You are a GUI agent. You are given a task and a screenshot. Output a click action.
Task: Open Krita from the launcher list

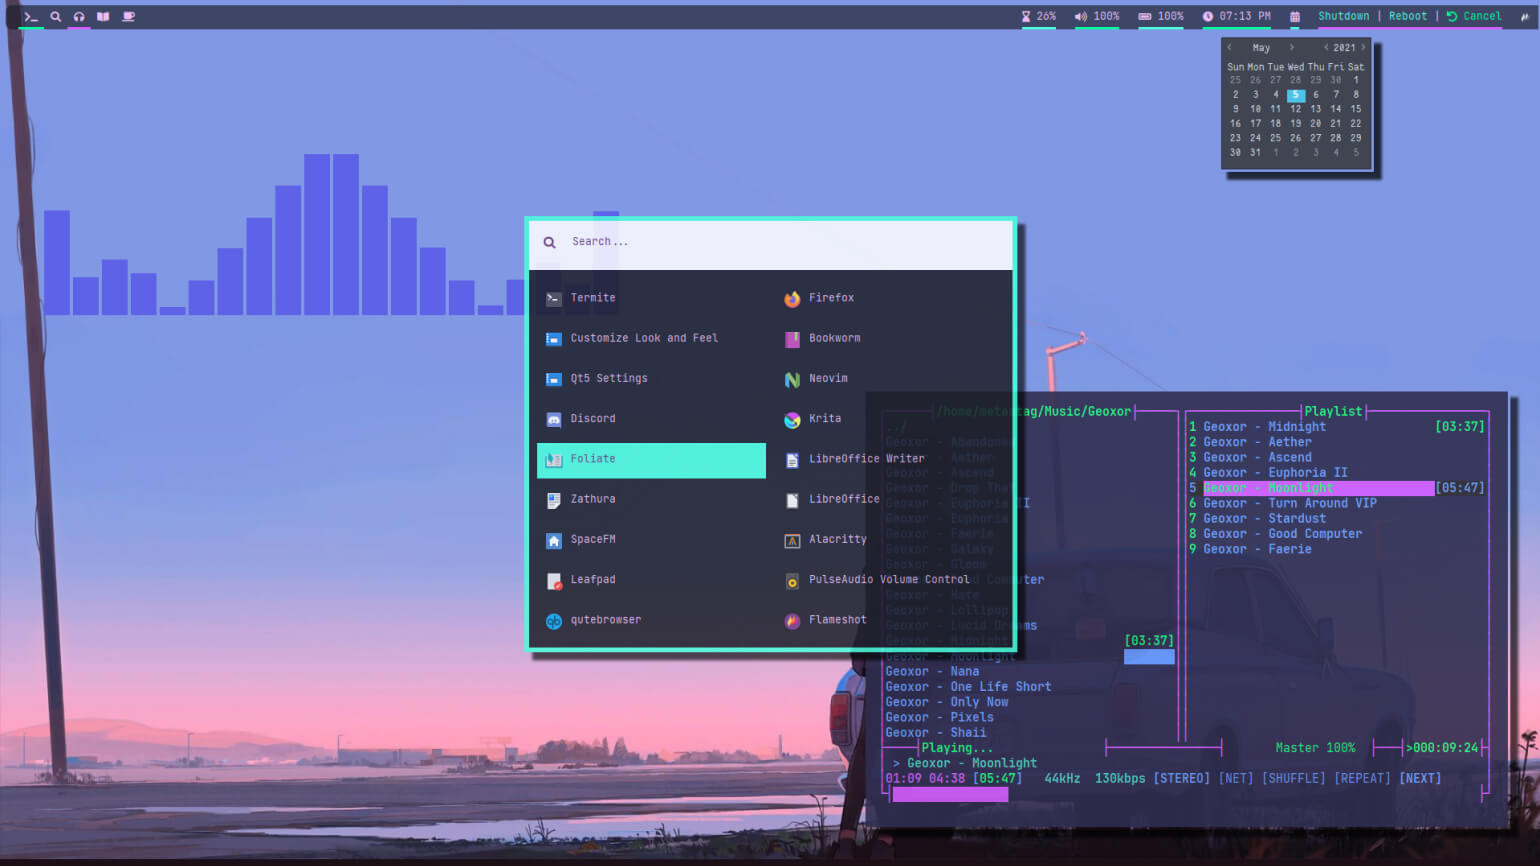point(823,419)
